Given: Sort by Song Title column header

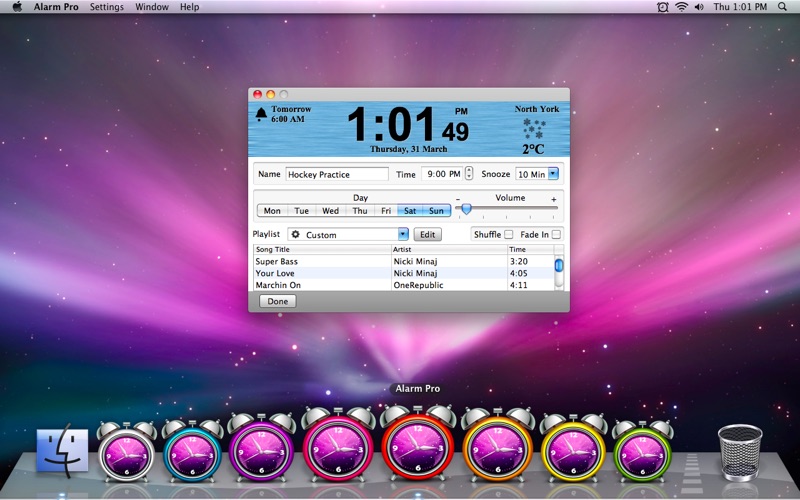Looking at the screenshot, I should [322, 249].
